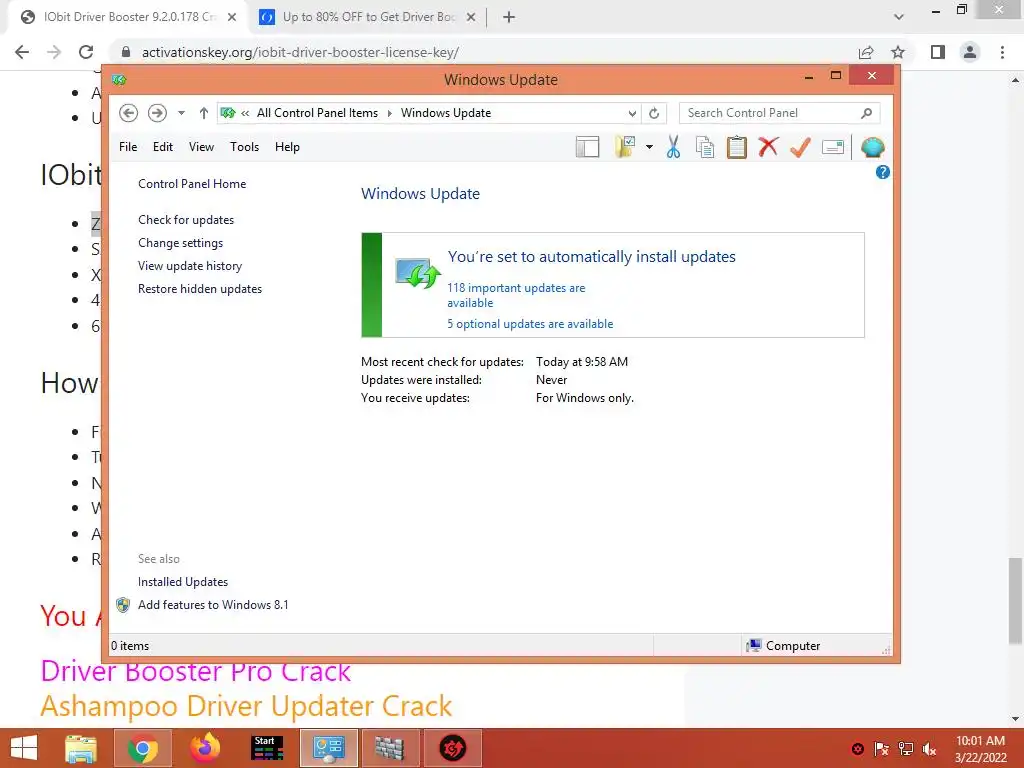The image size is (1024, 768).
Task: Toggle the preview pane layout icon
Action: [587, 147]
